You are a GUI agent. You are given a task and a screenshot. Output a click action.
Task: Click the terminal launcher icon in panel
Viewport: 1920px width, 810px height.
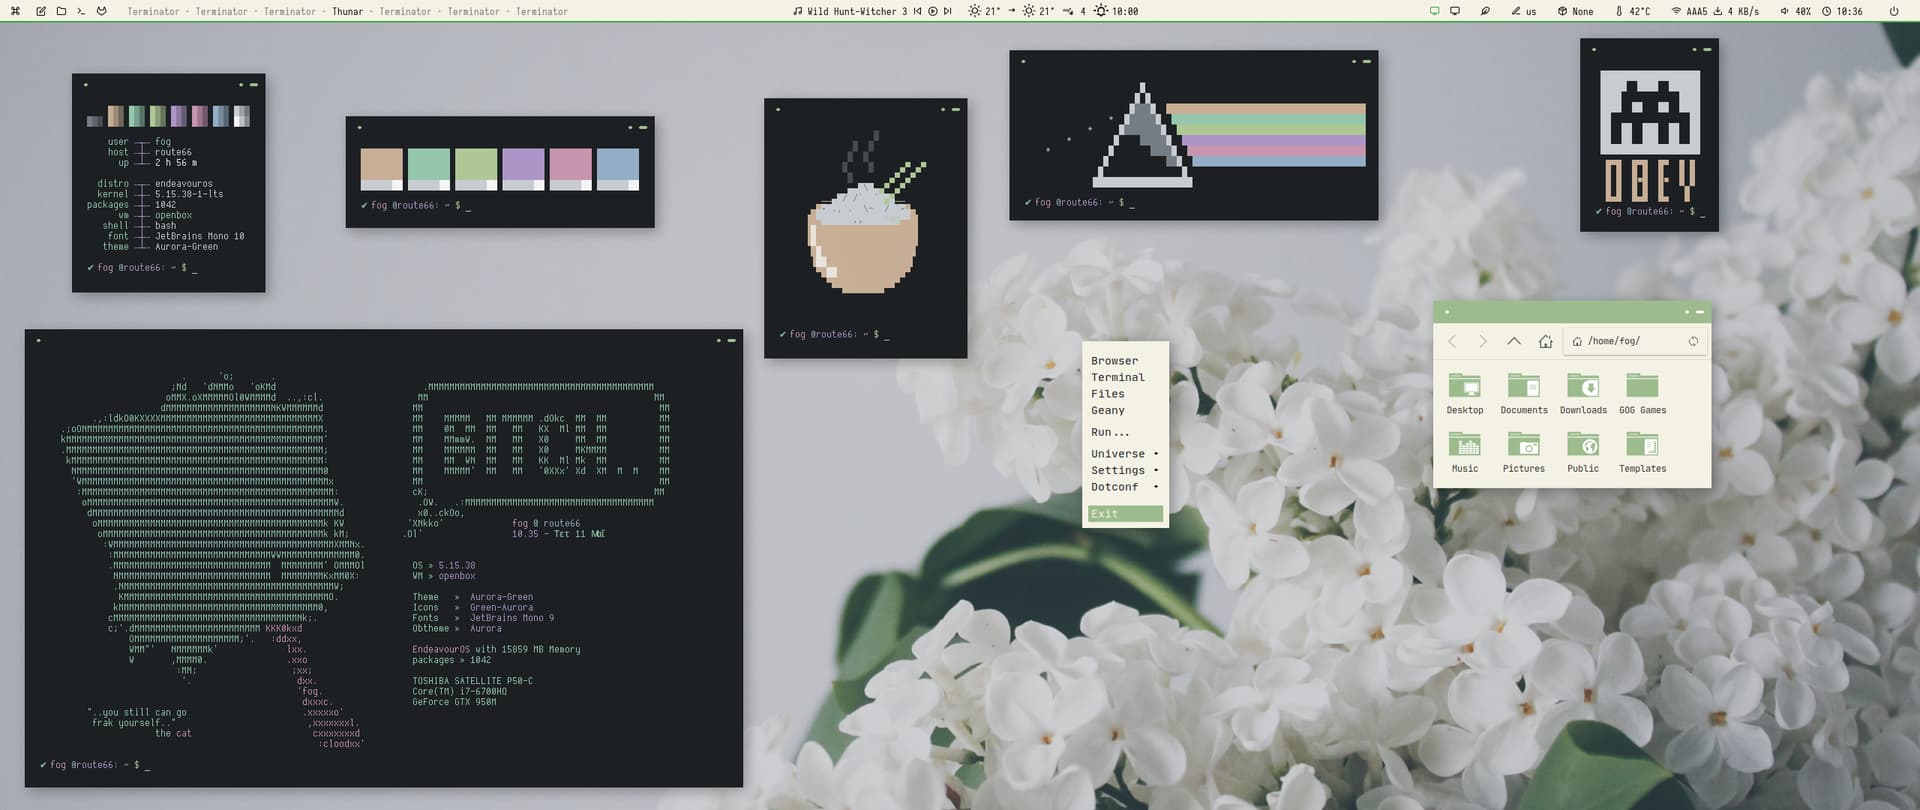[x=81, y=11]
